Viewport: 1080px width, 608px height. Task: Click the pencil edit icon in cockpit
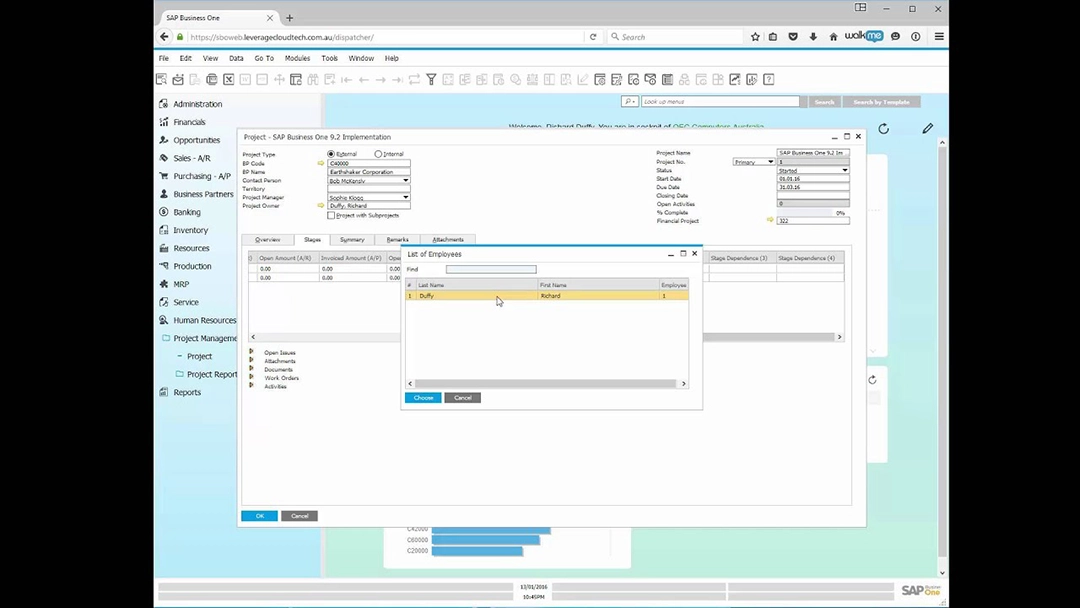[x=928, y=129]
